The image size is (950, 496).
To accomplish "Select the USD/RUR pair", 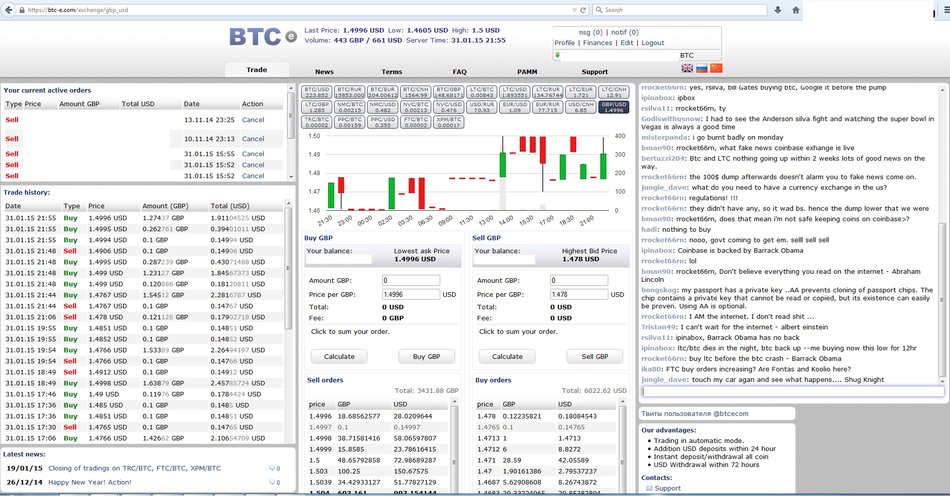I will tap(482, 107).
